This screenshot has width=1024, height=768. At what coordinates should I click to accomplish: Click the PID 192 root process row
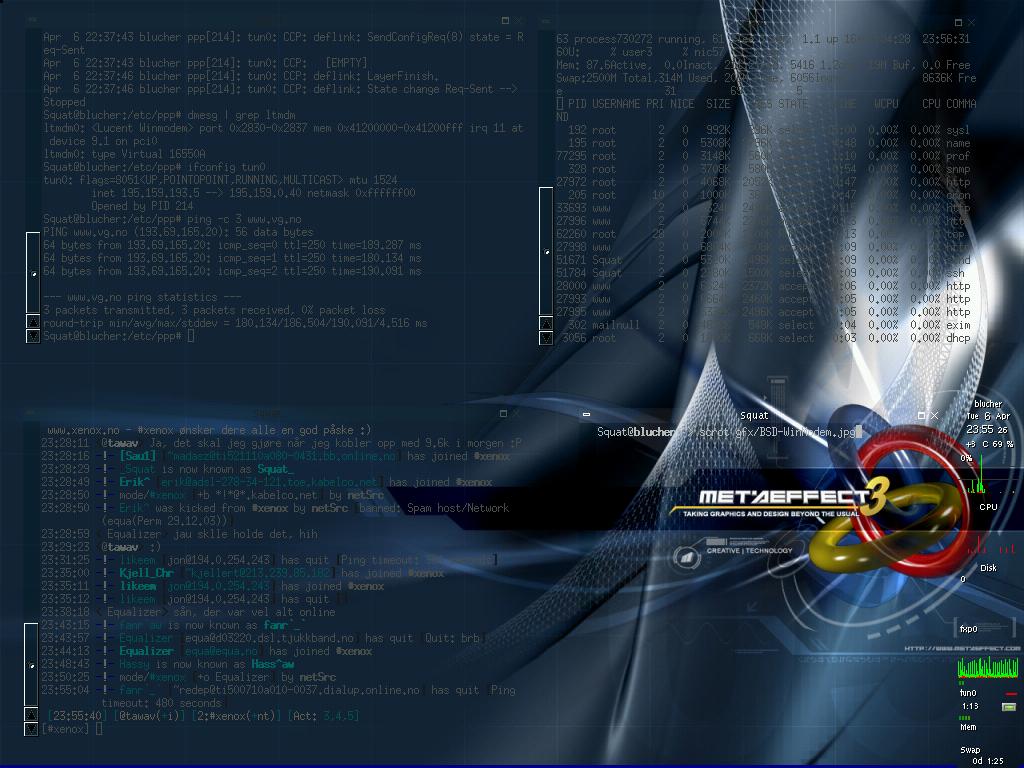coord(763,130)
